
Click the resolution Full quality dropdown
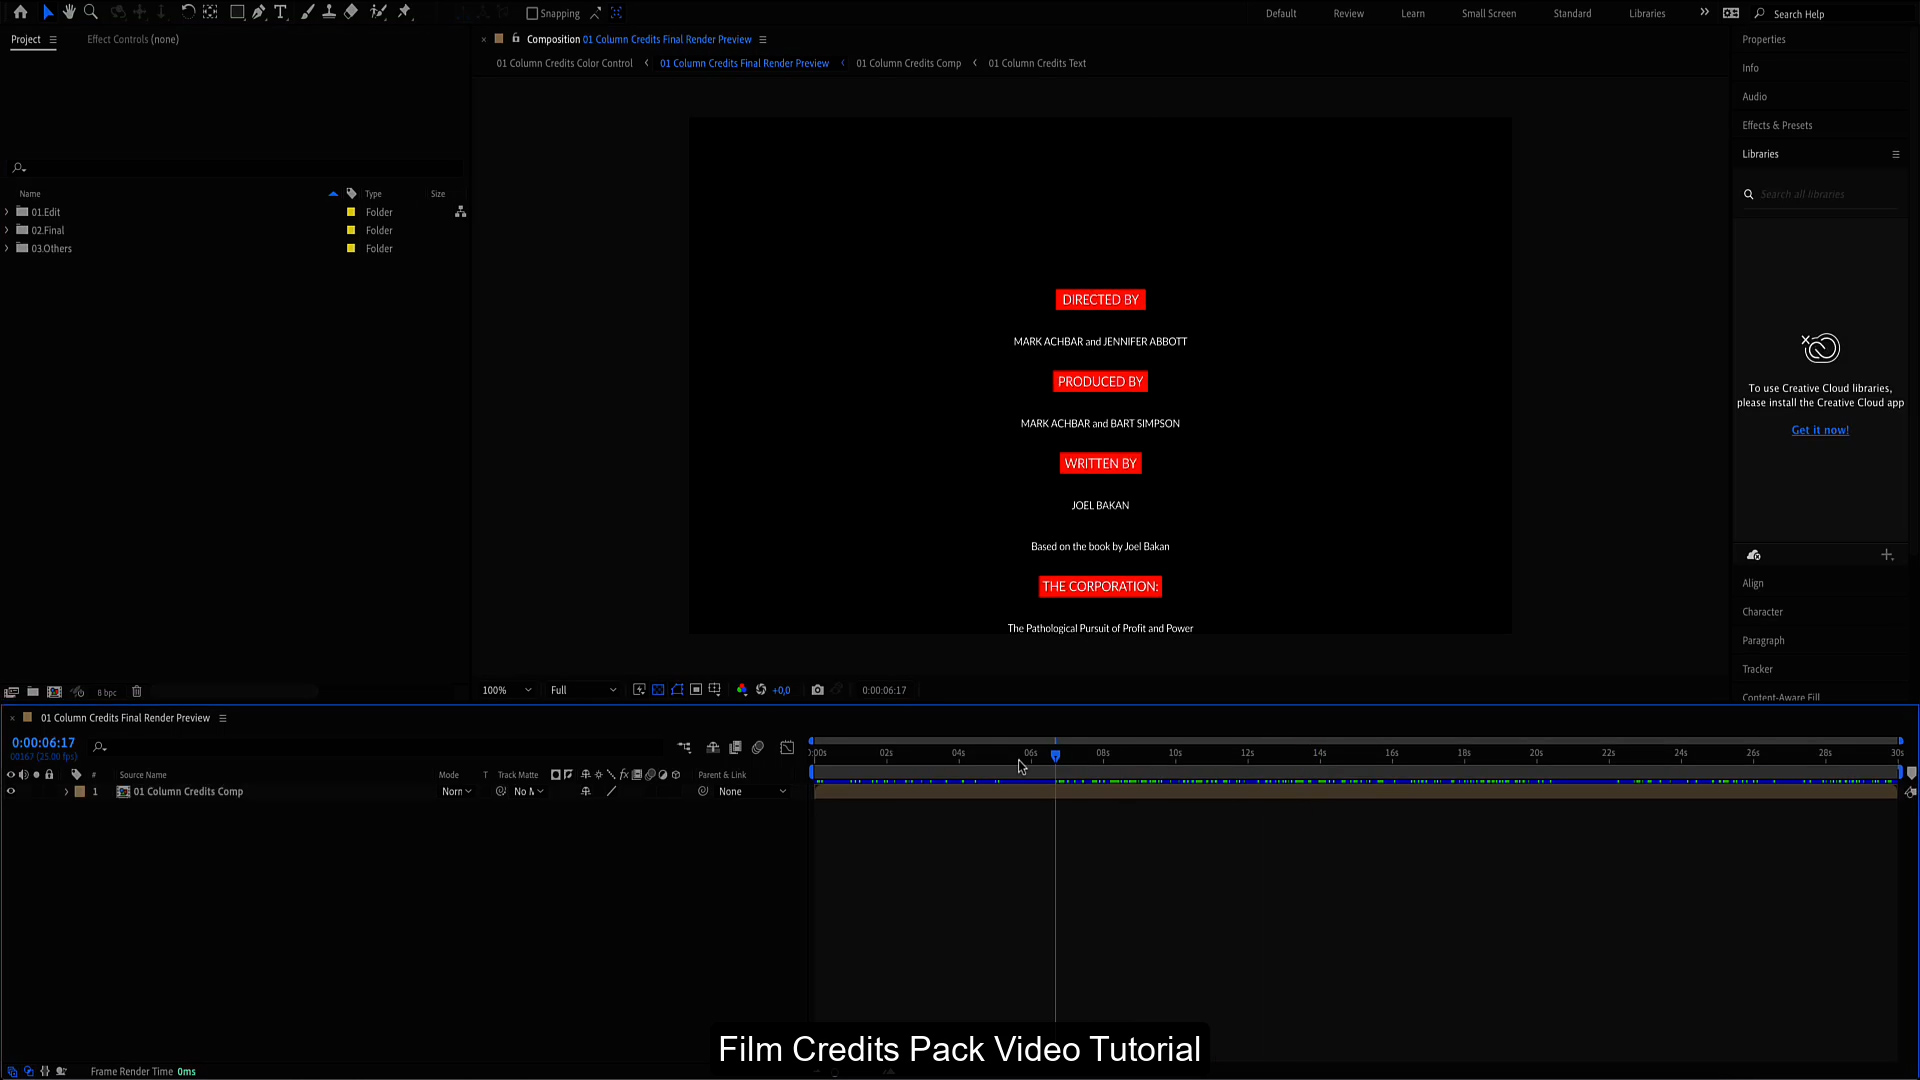[582, 690]
